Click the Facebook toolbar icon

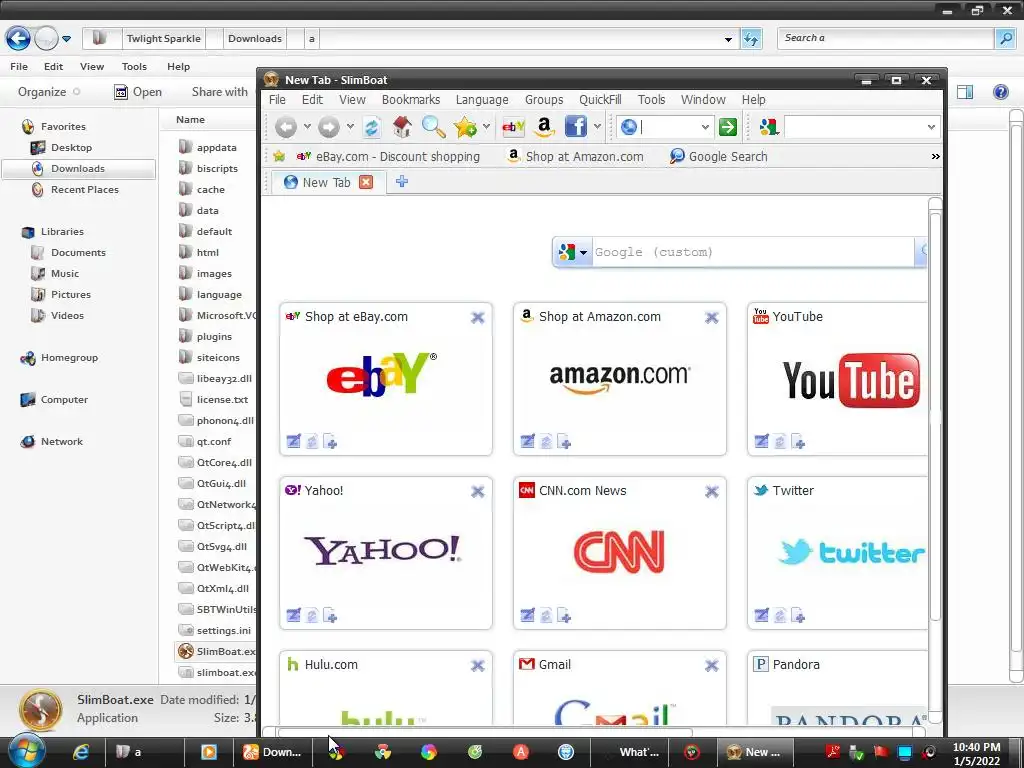[x=575, y=127]
